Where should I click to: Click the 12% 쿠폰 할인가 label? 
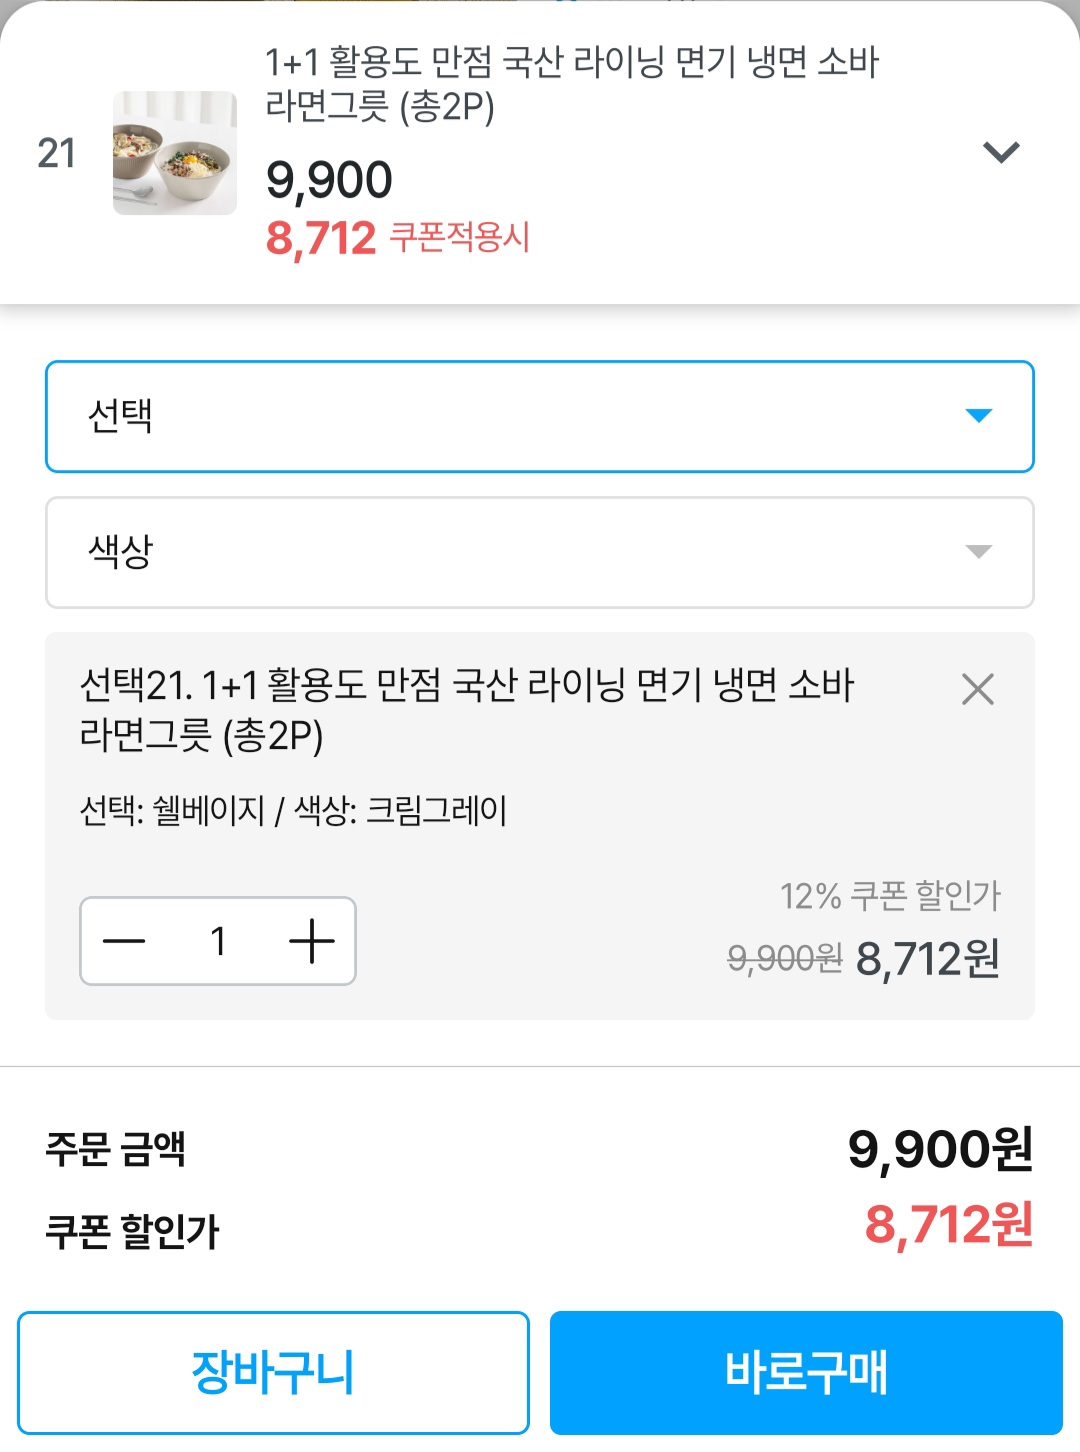pyautogui.click(x=889, y=895)
